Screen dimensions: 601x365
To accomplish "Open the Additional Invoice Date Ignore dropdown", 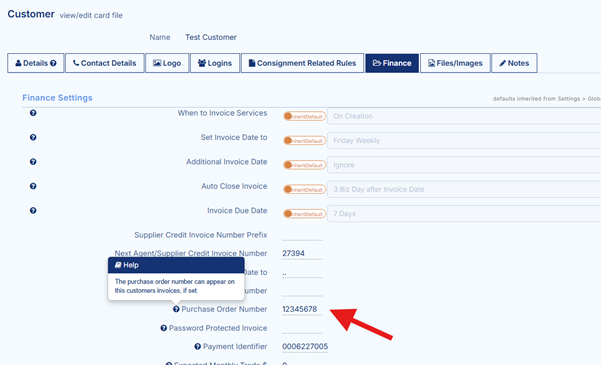I will pyautogui.click(x=464, y=165).
